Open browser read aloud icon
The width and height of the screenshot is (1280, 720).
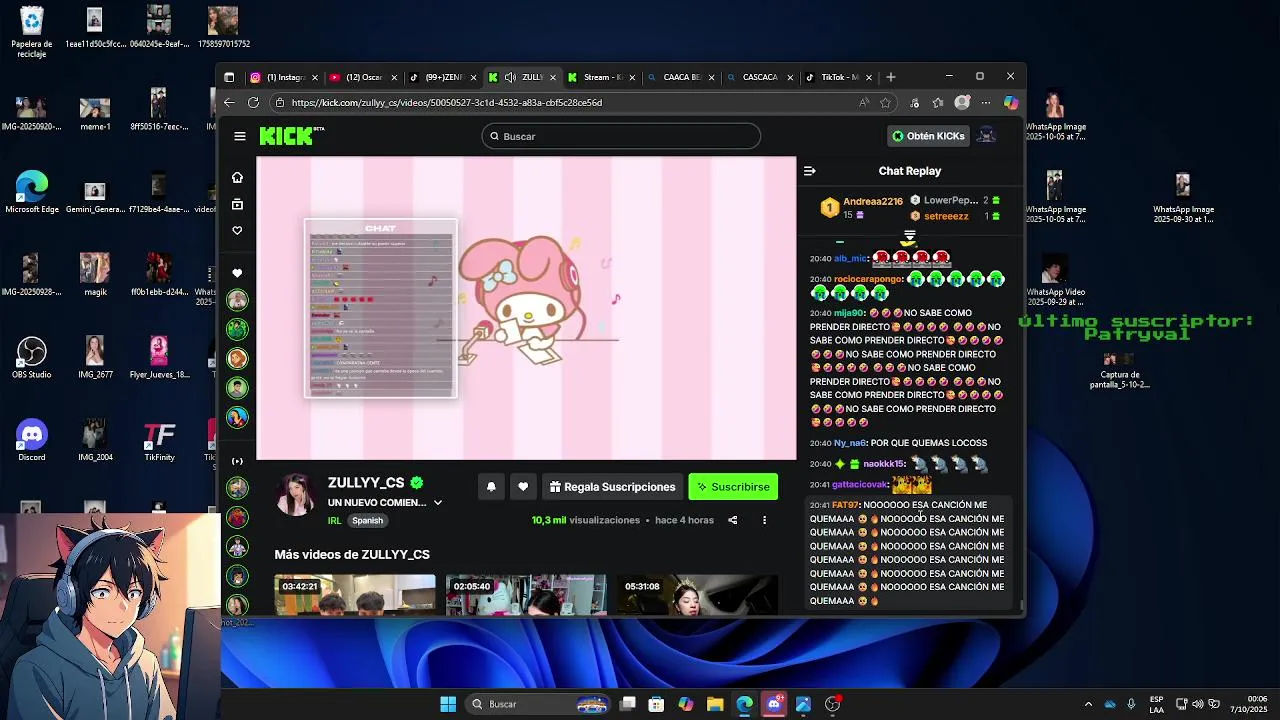863,102
